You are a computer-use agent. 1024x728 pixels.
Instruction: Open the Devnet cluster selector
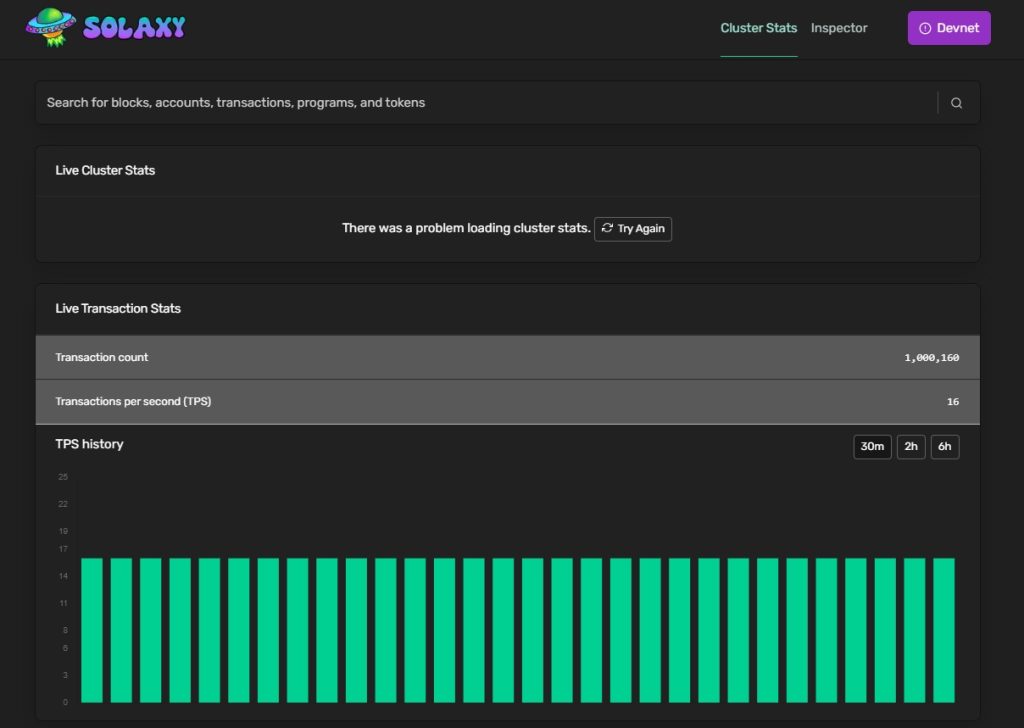pyautogui.click(x=948, y=28)
